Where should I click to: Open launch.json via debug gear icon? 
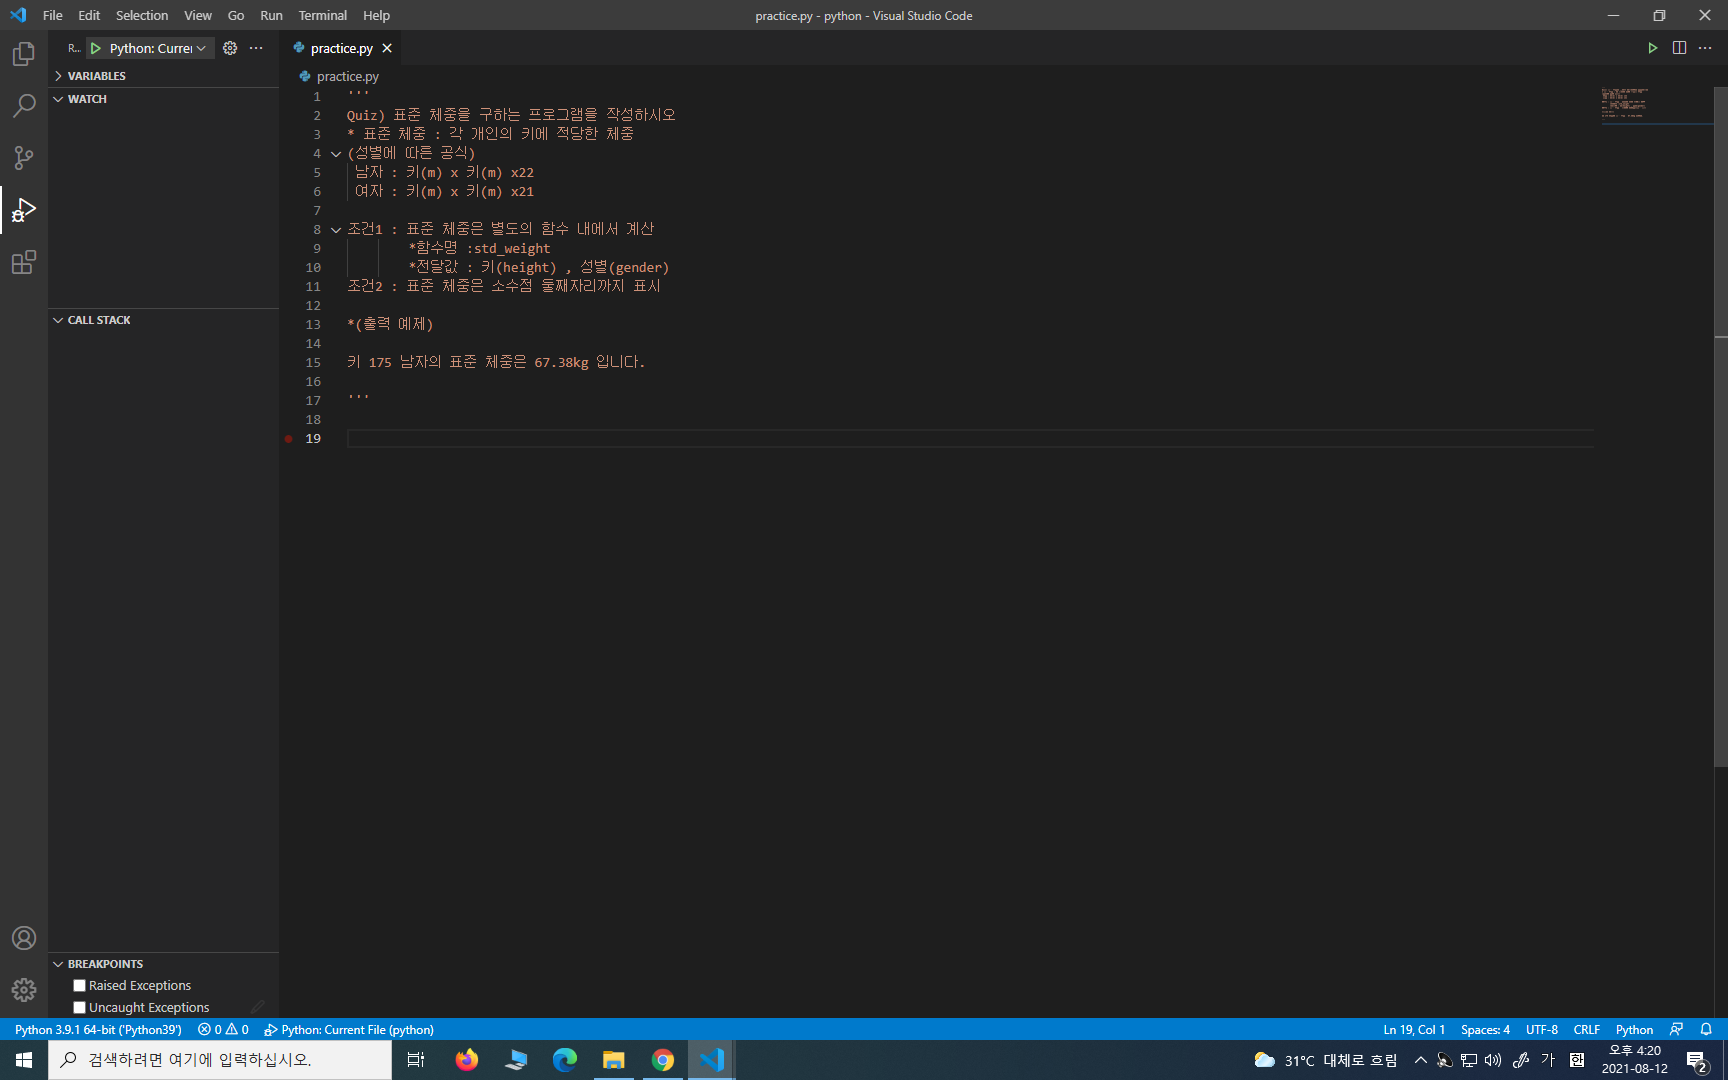click(x=230, y=48)
